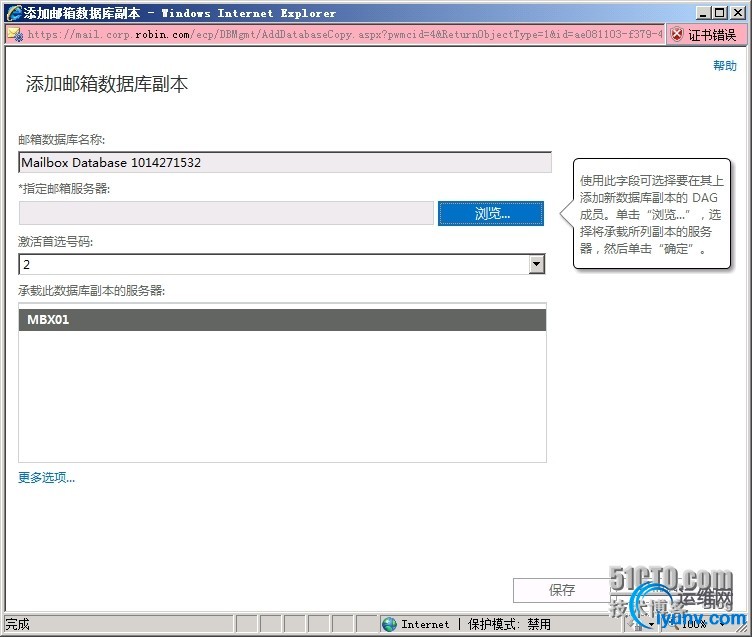
Task: Click the 邮箱数据库名称 label
Action: point(61,140)
